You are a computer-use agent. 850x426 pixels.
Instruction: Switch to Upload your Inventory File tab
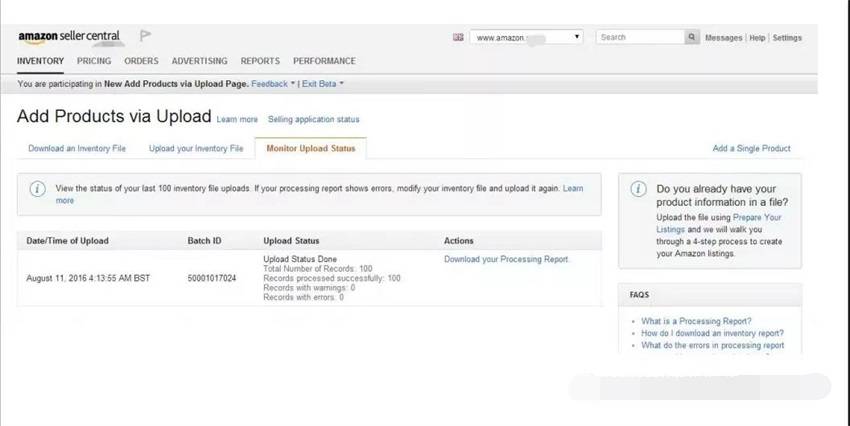196,148
